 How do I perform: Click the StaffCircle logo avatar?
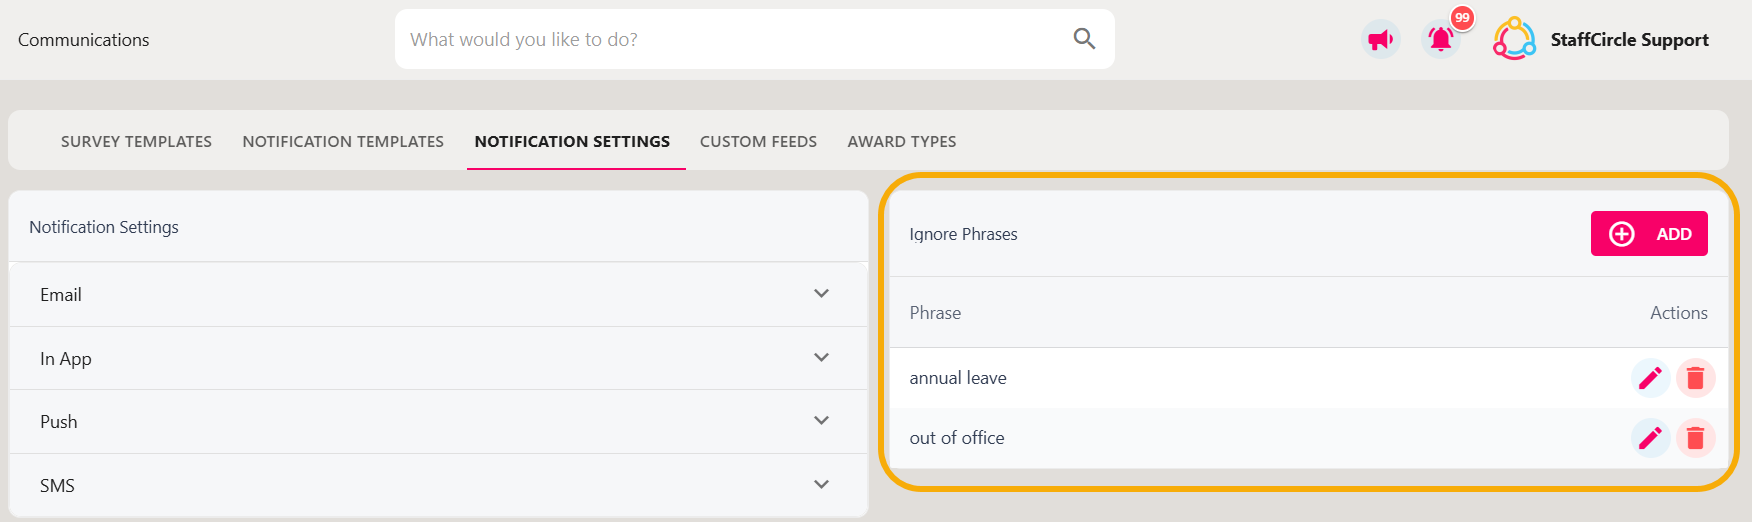coord(1514,39)
